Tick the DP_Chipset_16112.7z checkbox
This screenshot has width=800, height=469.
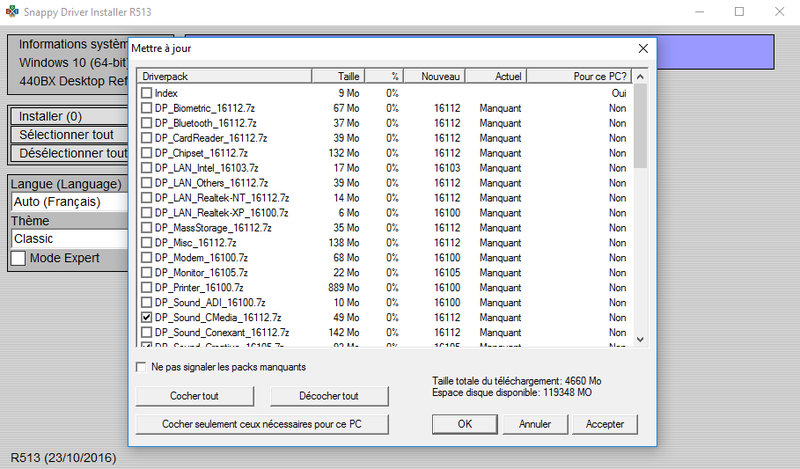pyautogui.click(x=147, y=153)
